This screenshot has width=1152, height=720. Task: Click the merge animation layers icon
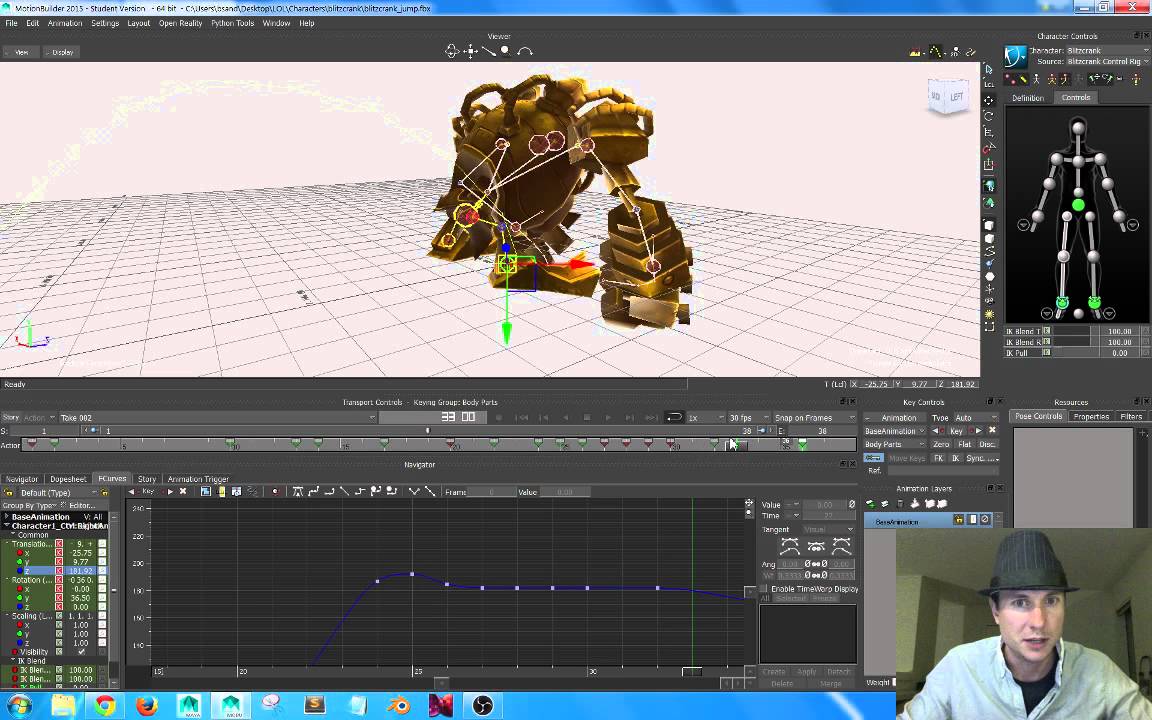[x=915, y=504]
